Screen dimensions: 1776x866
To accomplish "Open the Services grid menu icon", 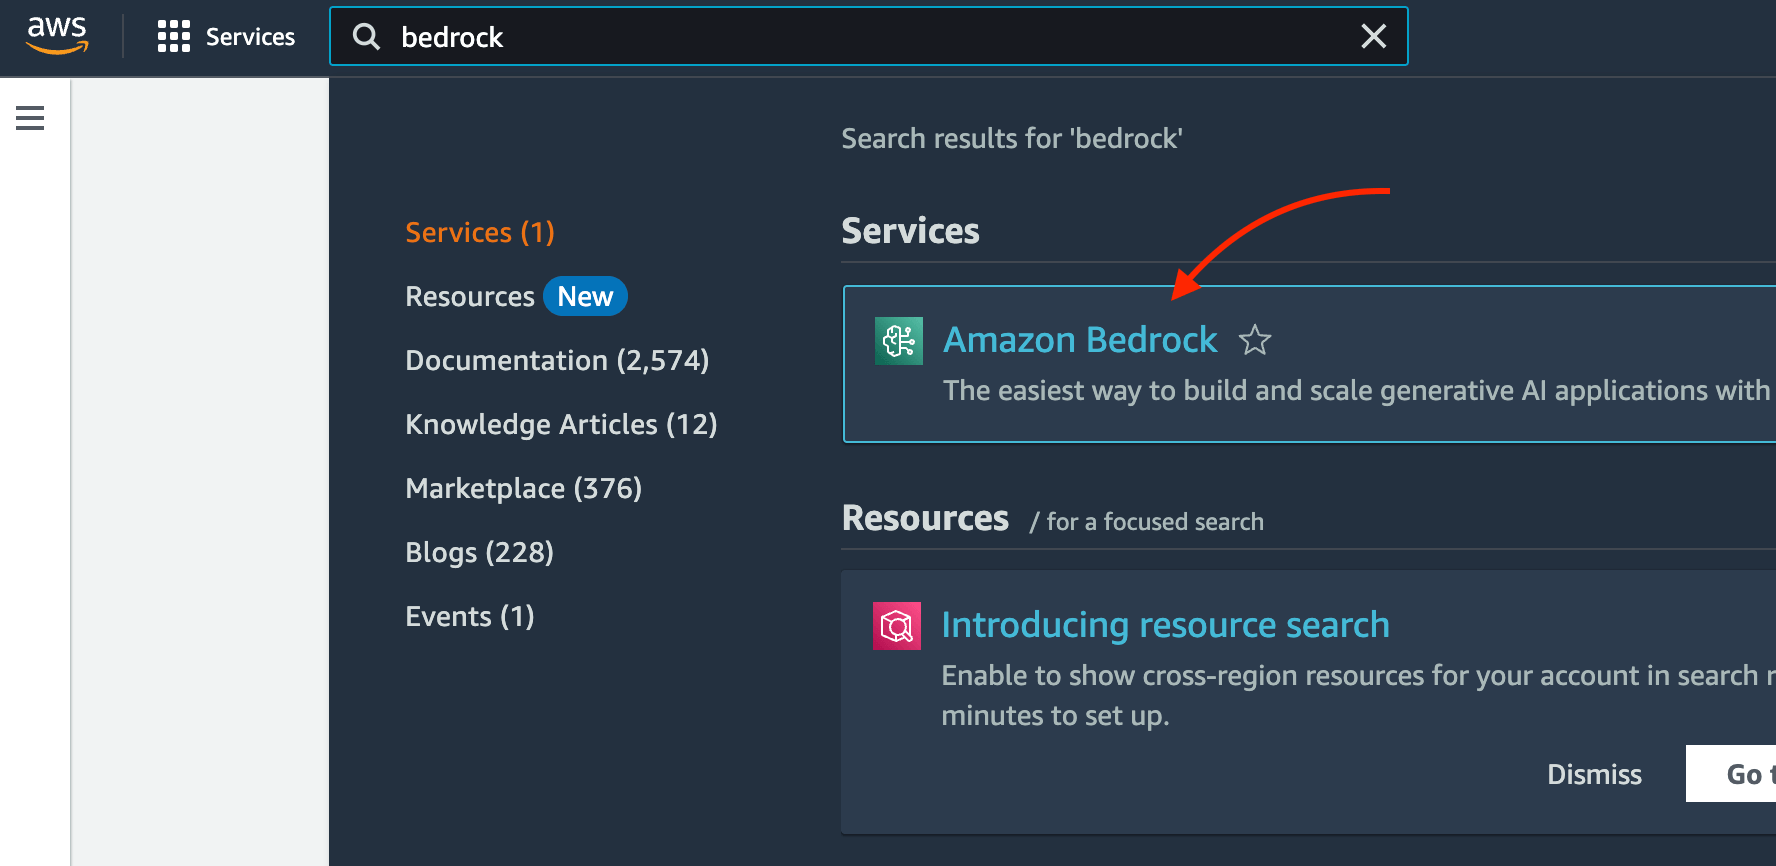I will pyautogui.click(x=173, y=36).
